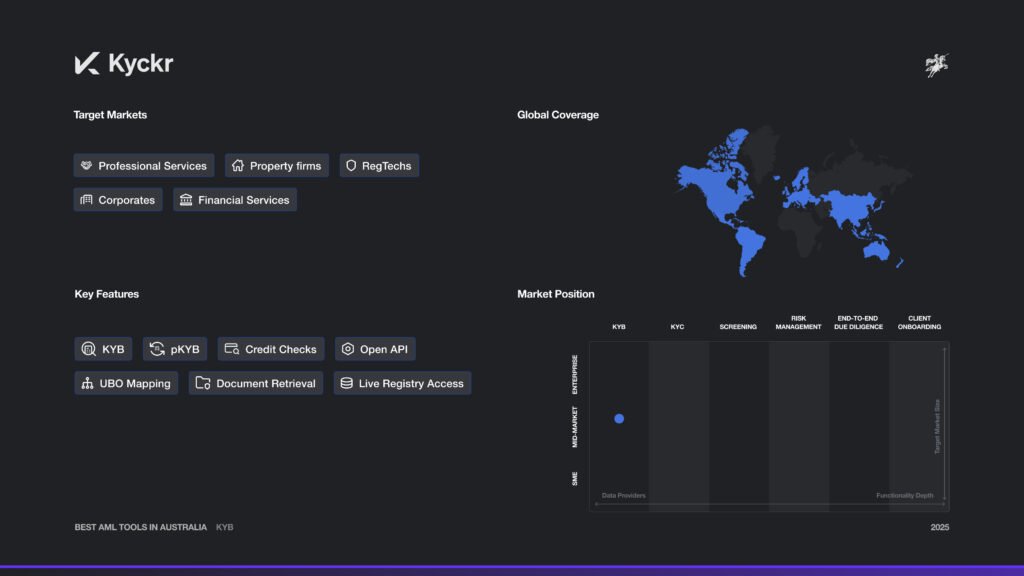Click the END-TO-END DUE DILIGENCE column header
The height and width of the screenshot is (576, 1024).
tap(858, 323)
